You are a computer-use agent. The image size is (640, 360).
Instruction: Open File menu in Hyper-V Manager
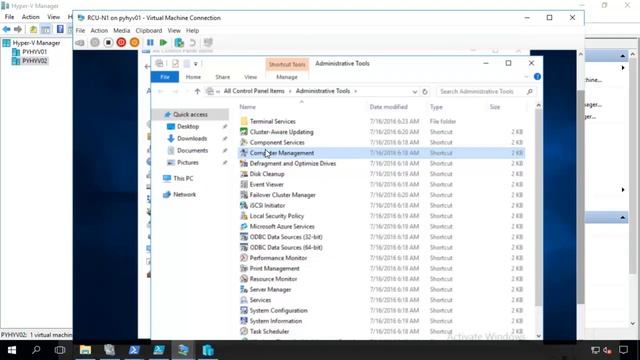coord(9,17)
